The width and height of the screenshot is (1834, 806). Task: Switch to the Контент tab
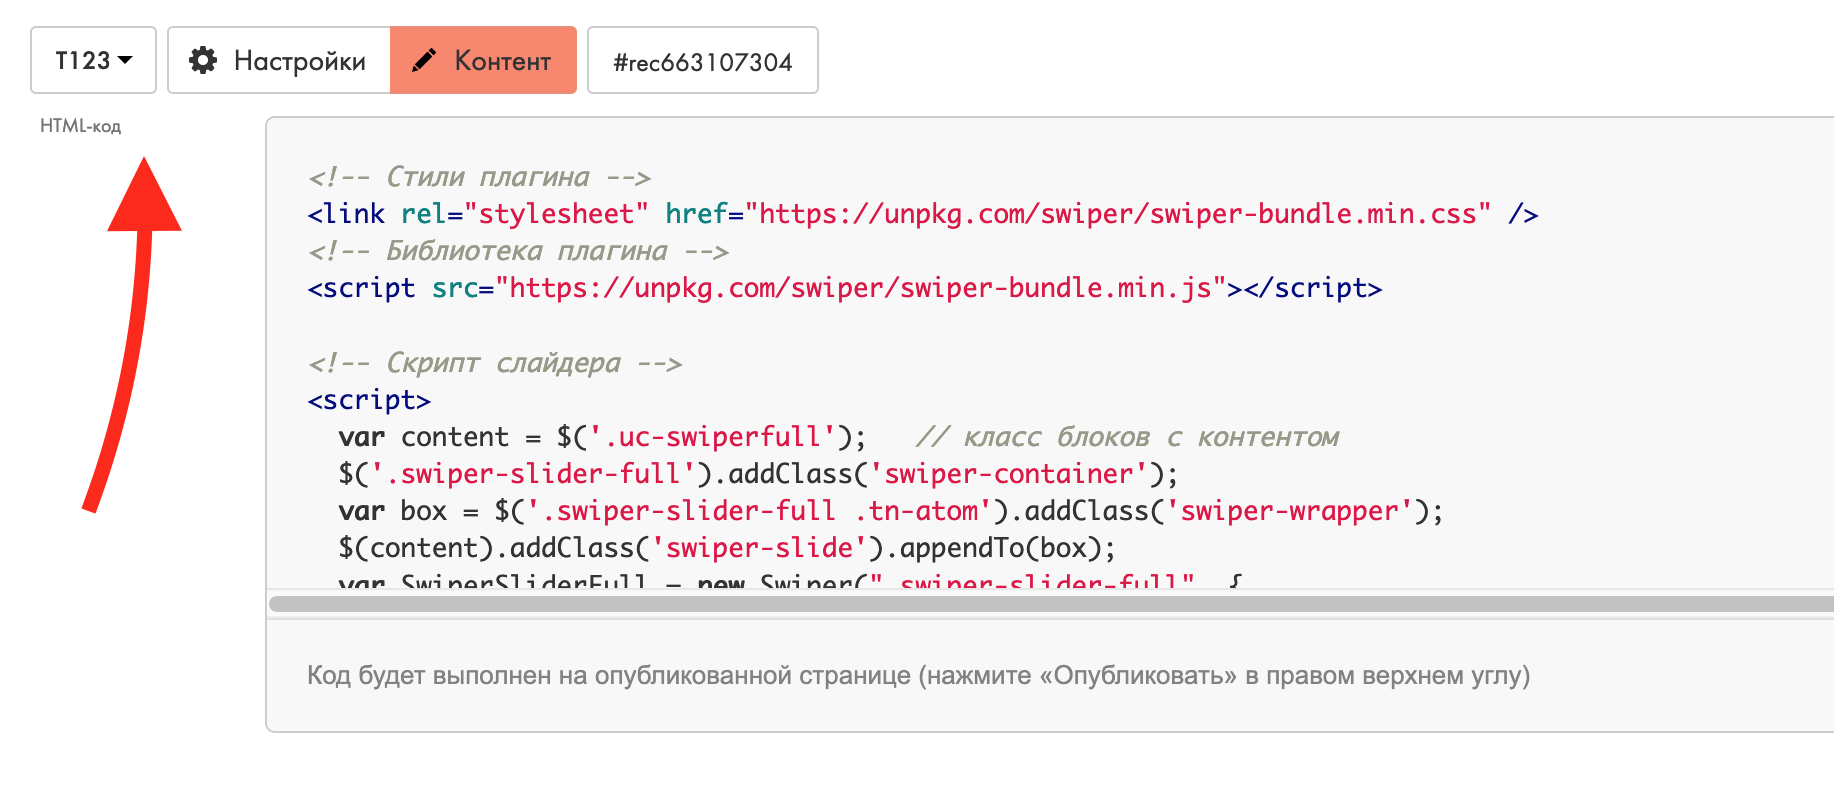[x=483, y=60]
